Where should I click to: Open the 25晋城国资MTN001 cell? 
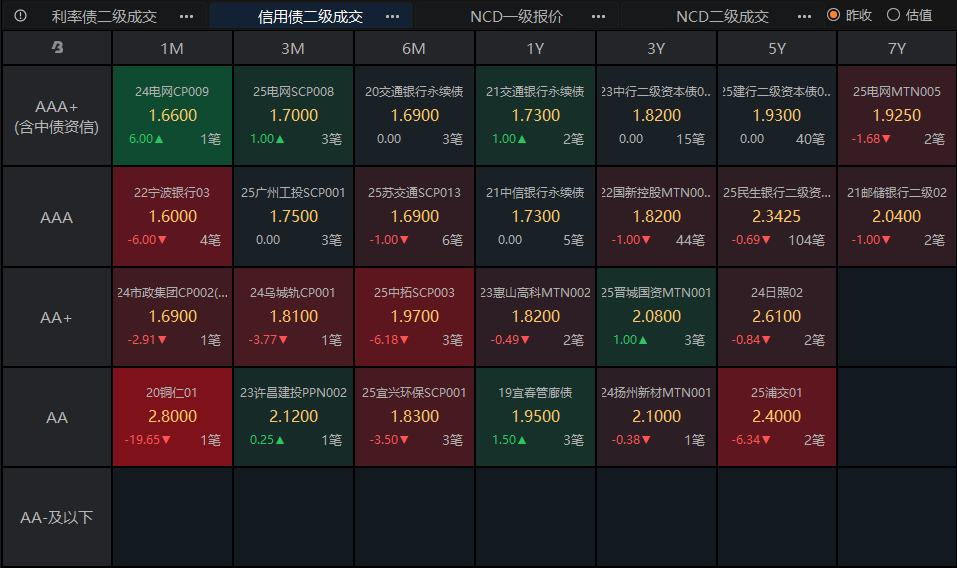[656, 317]
